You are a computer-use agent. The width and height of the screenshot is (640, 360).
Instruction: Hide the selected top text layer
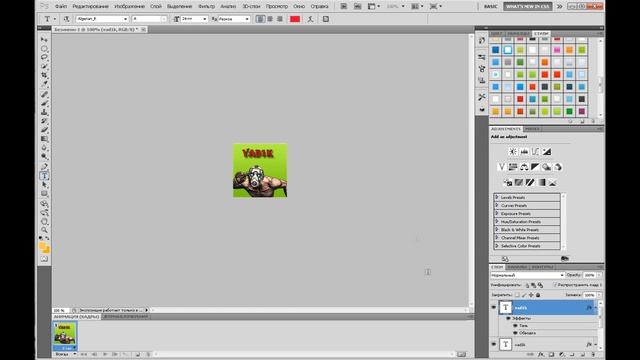493,307
